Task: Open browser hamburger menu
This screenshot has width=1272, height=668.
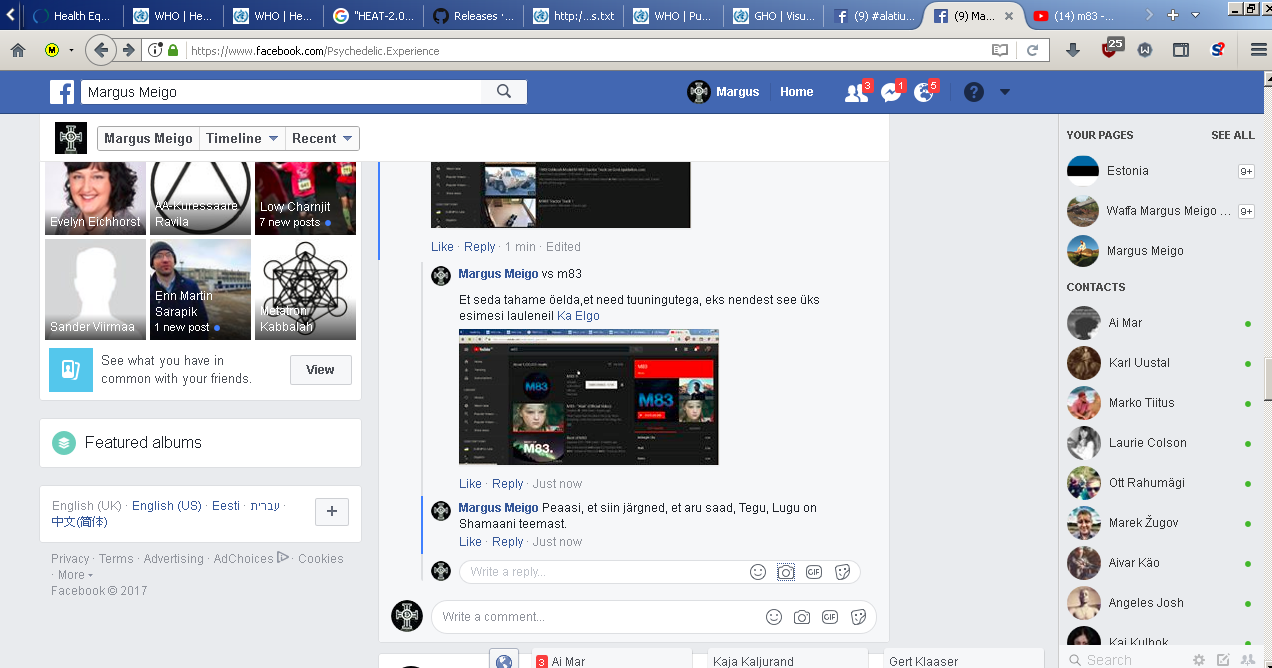Action: (x=1258, y=50)
